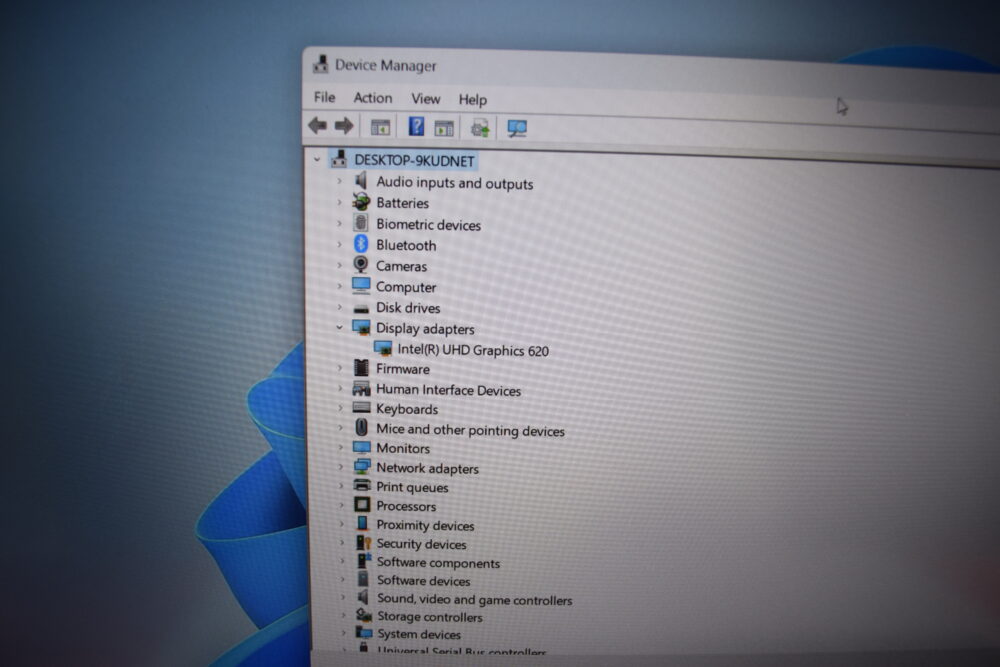Open the File menu

pyautogui.click(x=324, y=97)
